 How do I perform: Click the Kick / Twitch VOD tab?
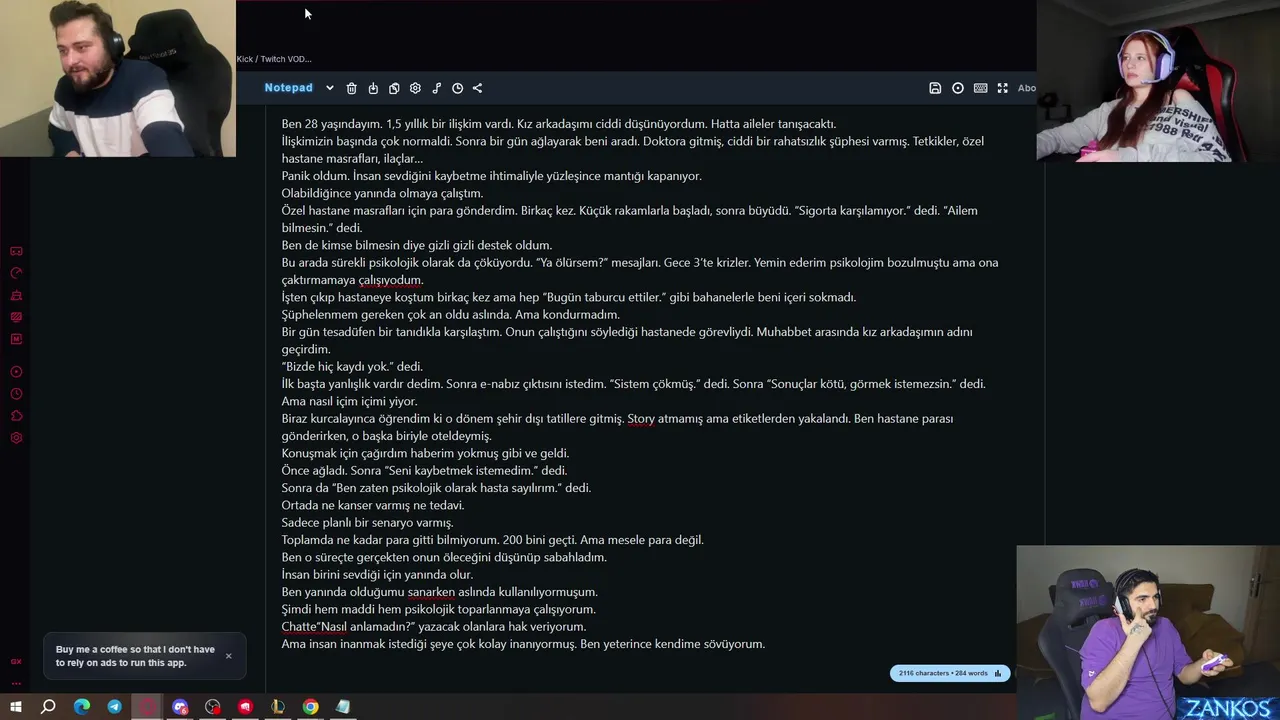coord(274,59)
